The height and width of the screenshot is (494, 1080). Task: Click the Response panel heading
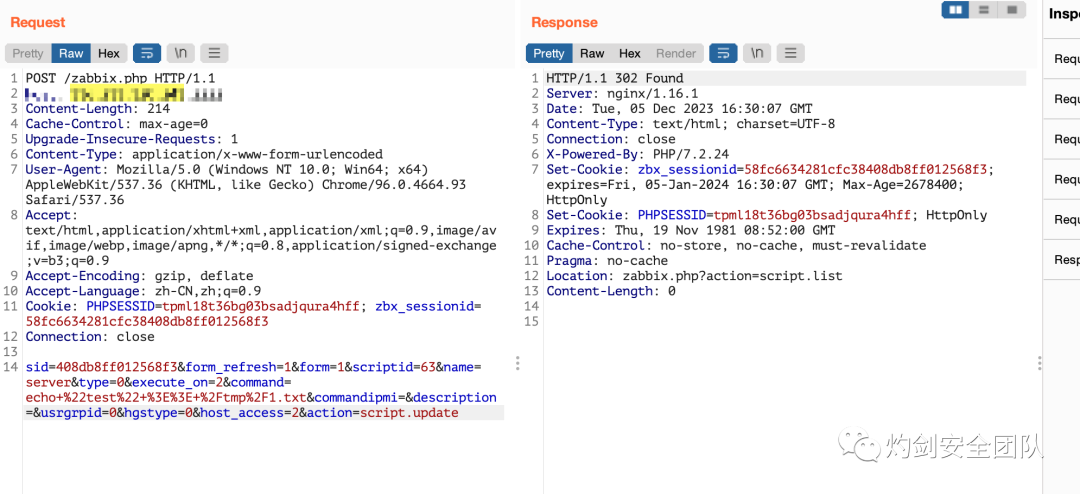tap(564, 22)
